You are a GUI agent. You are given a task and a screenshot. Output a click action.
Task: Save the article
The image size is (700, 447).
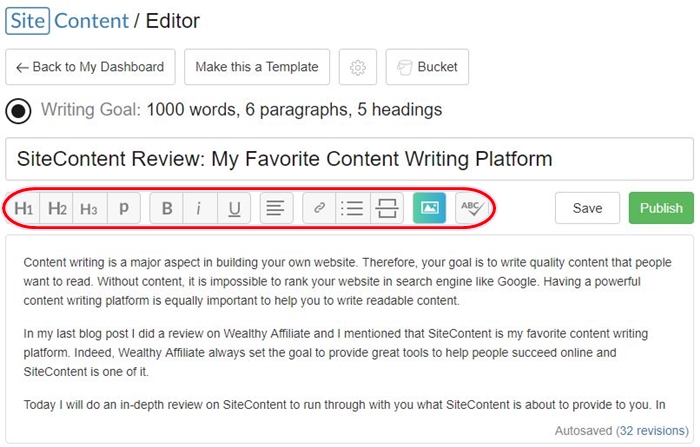[x=588, y=208]
